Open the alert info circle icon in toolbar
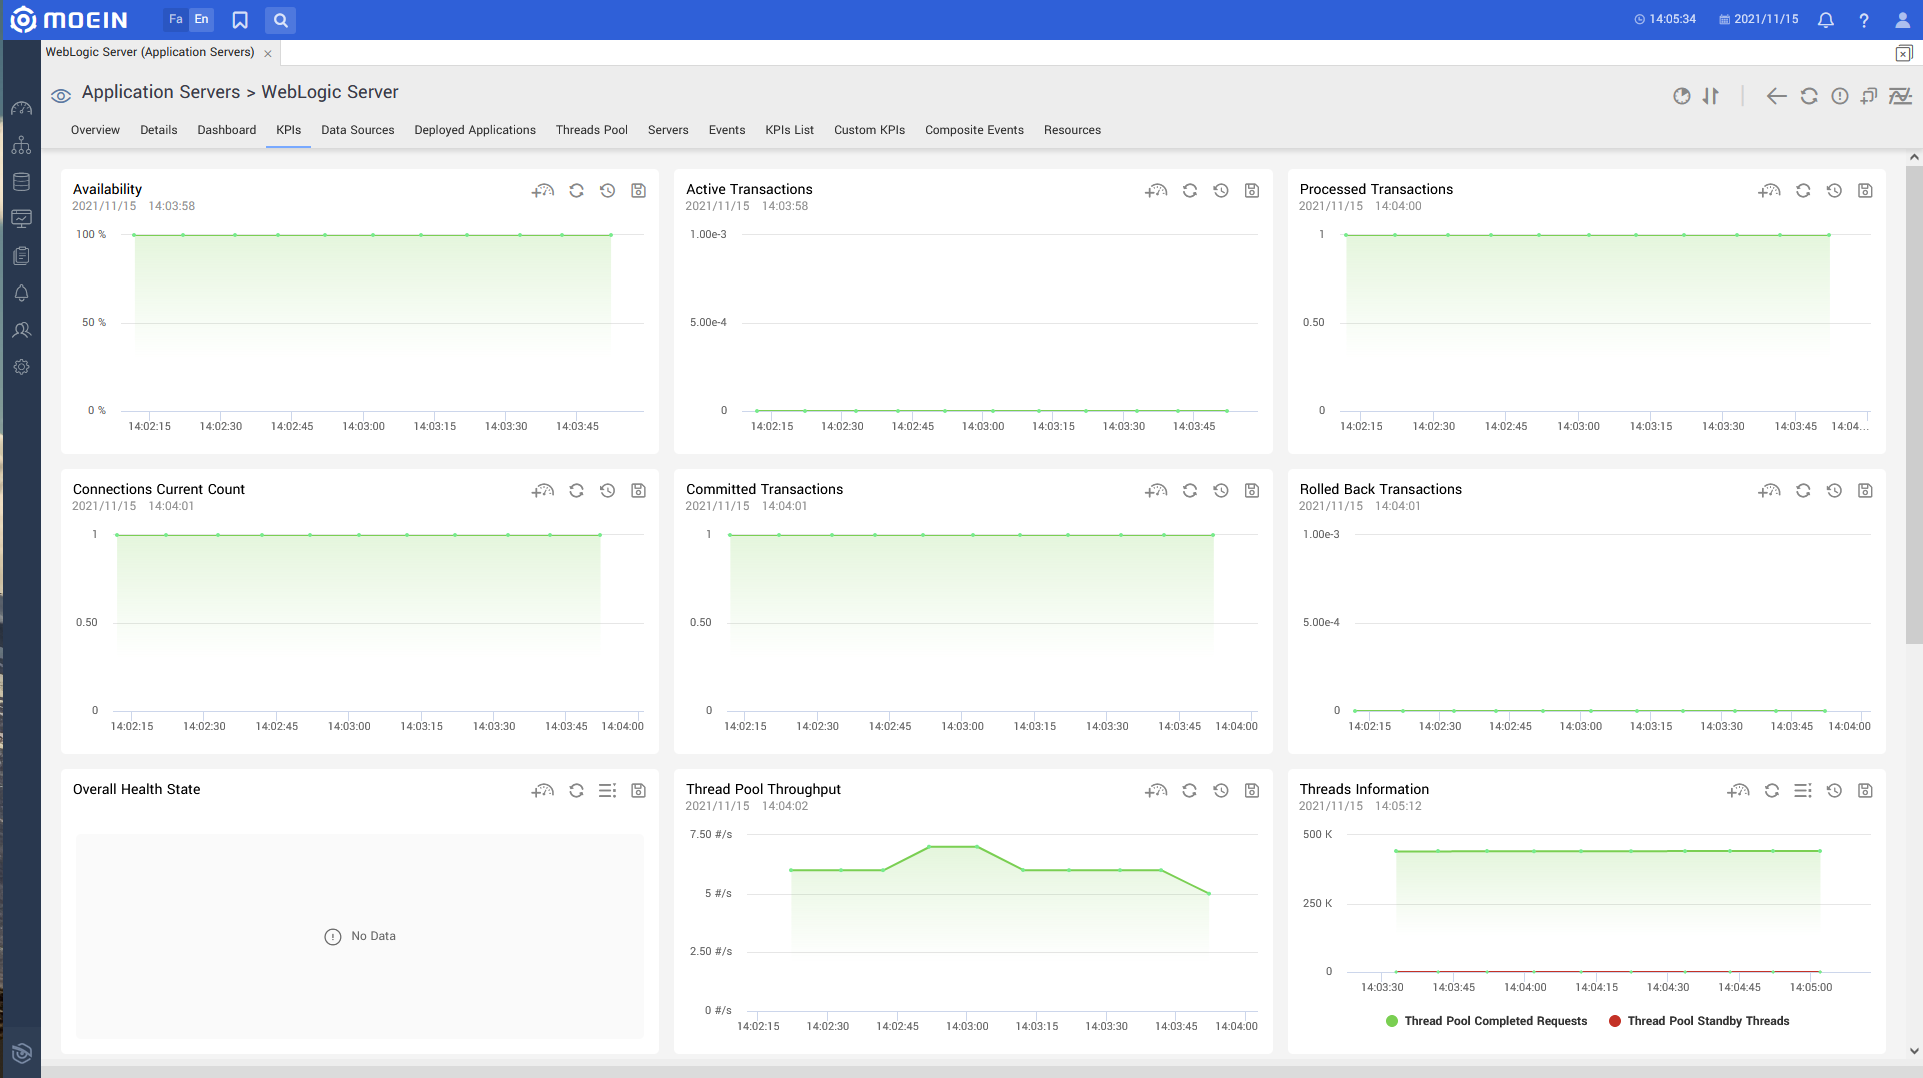 coord(1840,96)
